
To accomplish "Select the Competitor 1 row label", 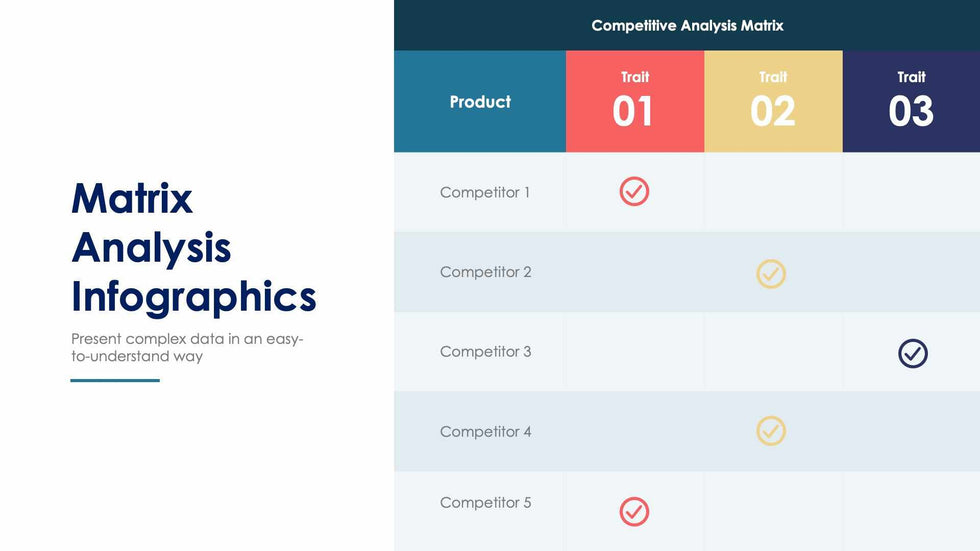I will coord(485,192).
